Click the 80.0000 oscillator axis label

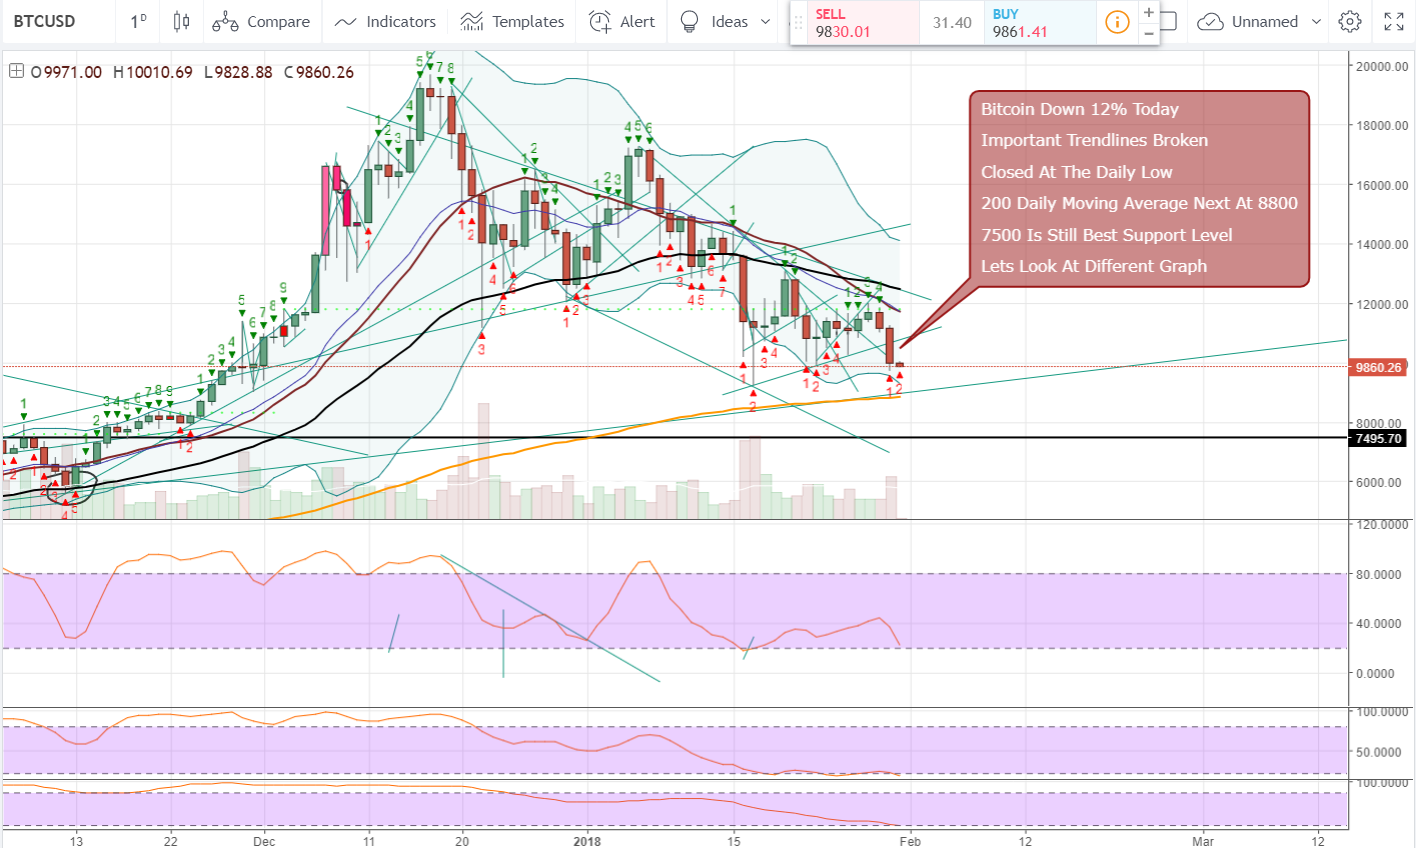coord(1382,574)
